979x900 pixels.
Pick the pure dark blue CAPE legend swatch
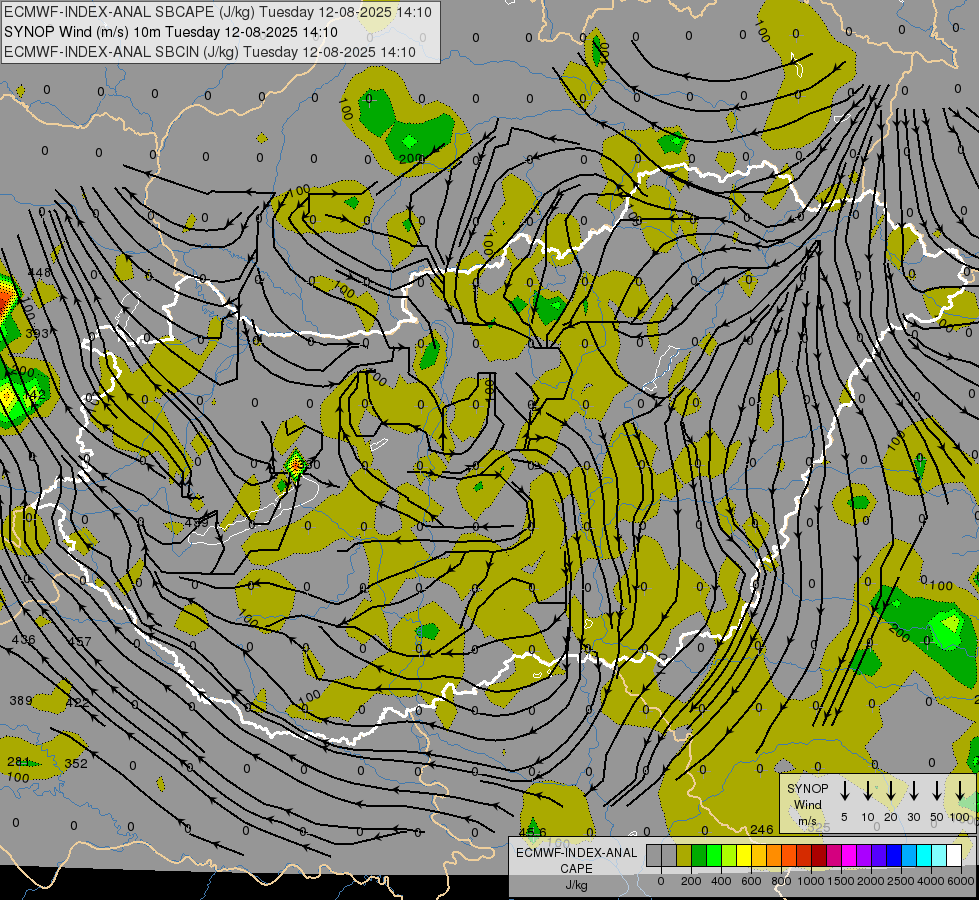[x=893, y=855]
